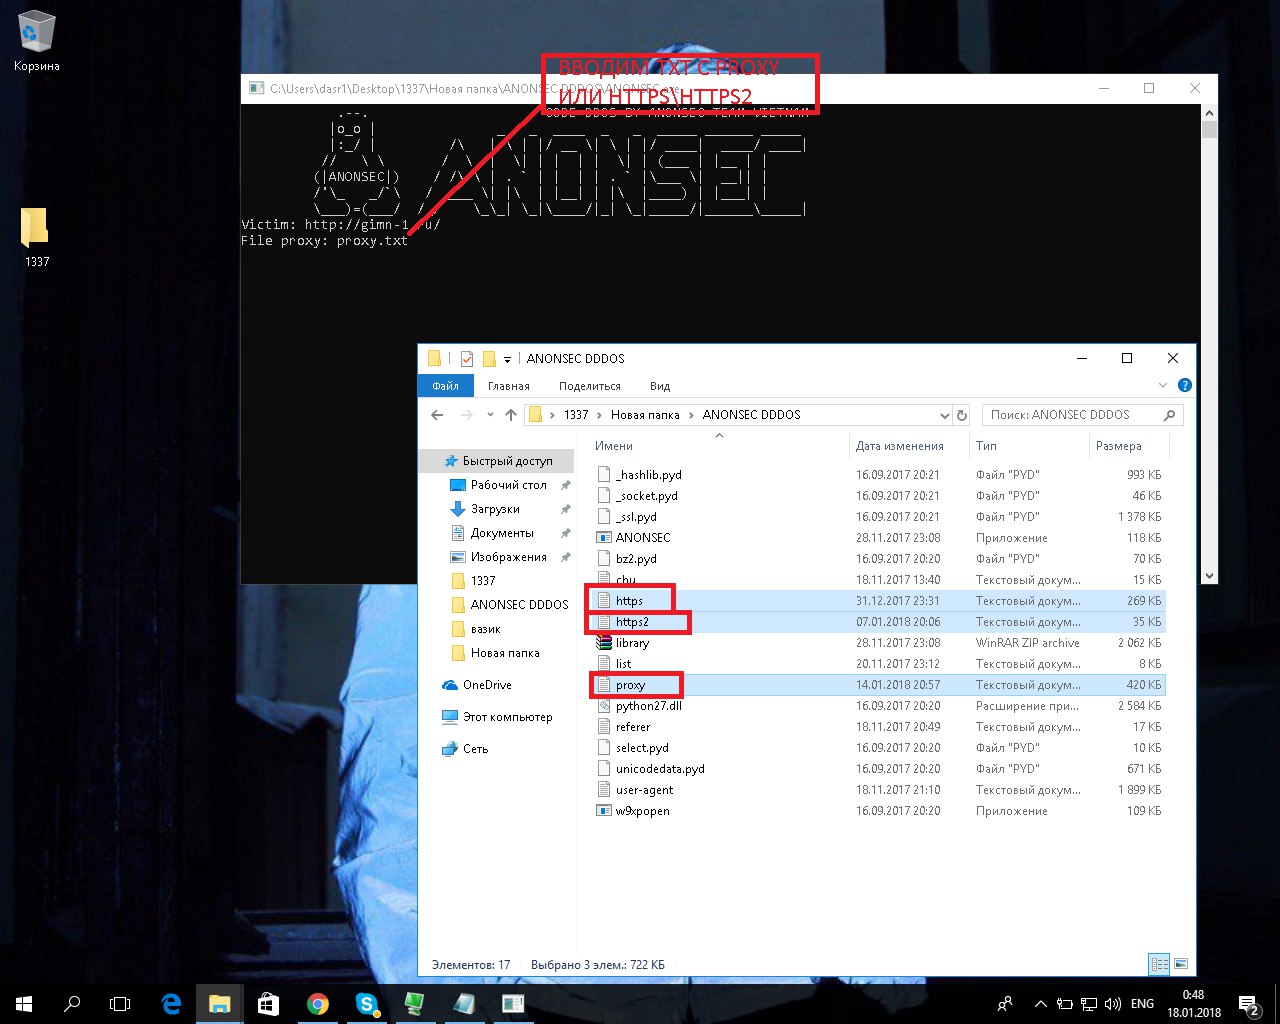Select the w9xpopen application file
Viewport: 1280px width, 1024px height.
pos(642,811)
